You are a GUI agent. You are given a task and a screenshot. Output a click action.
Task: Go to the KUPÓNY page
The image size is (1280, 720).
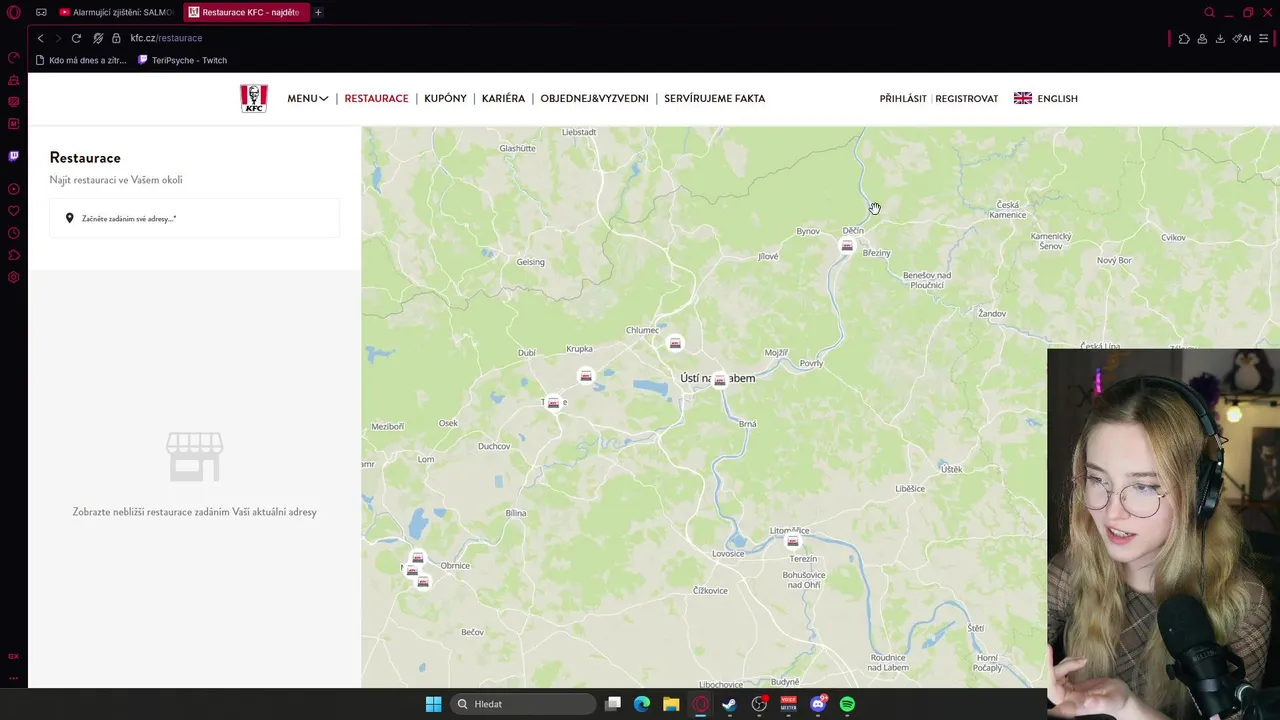tap(445, 98)
